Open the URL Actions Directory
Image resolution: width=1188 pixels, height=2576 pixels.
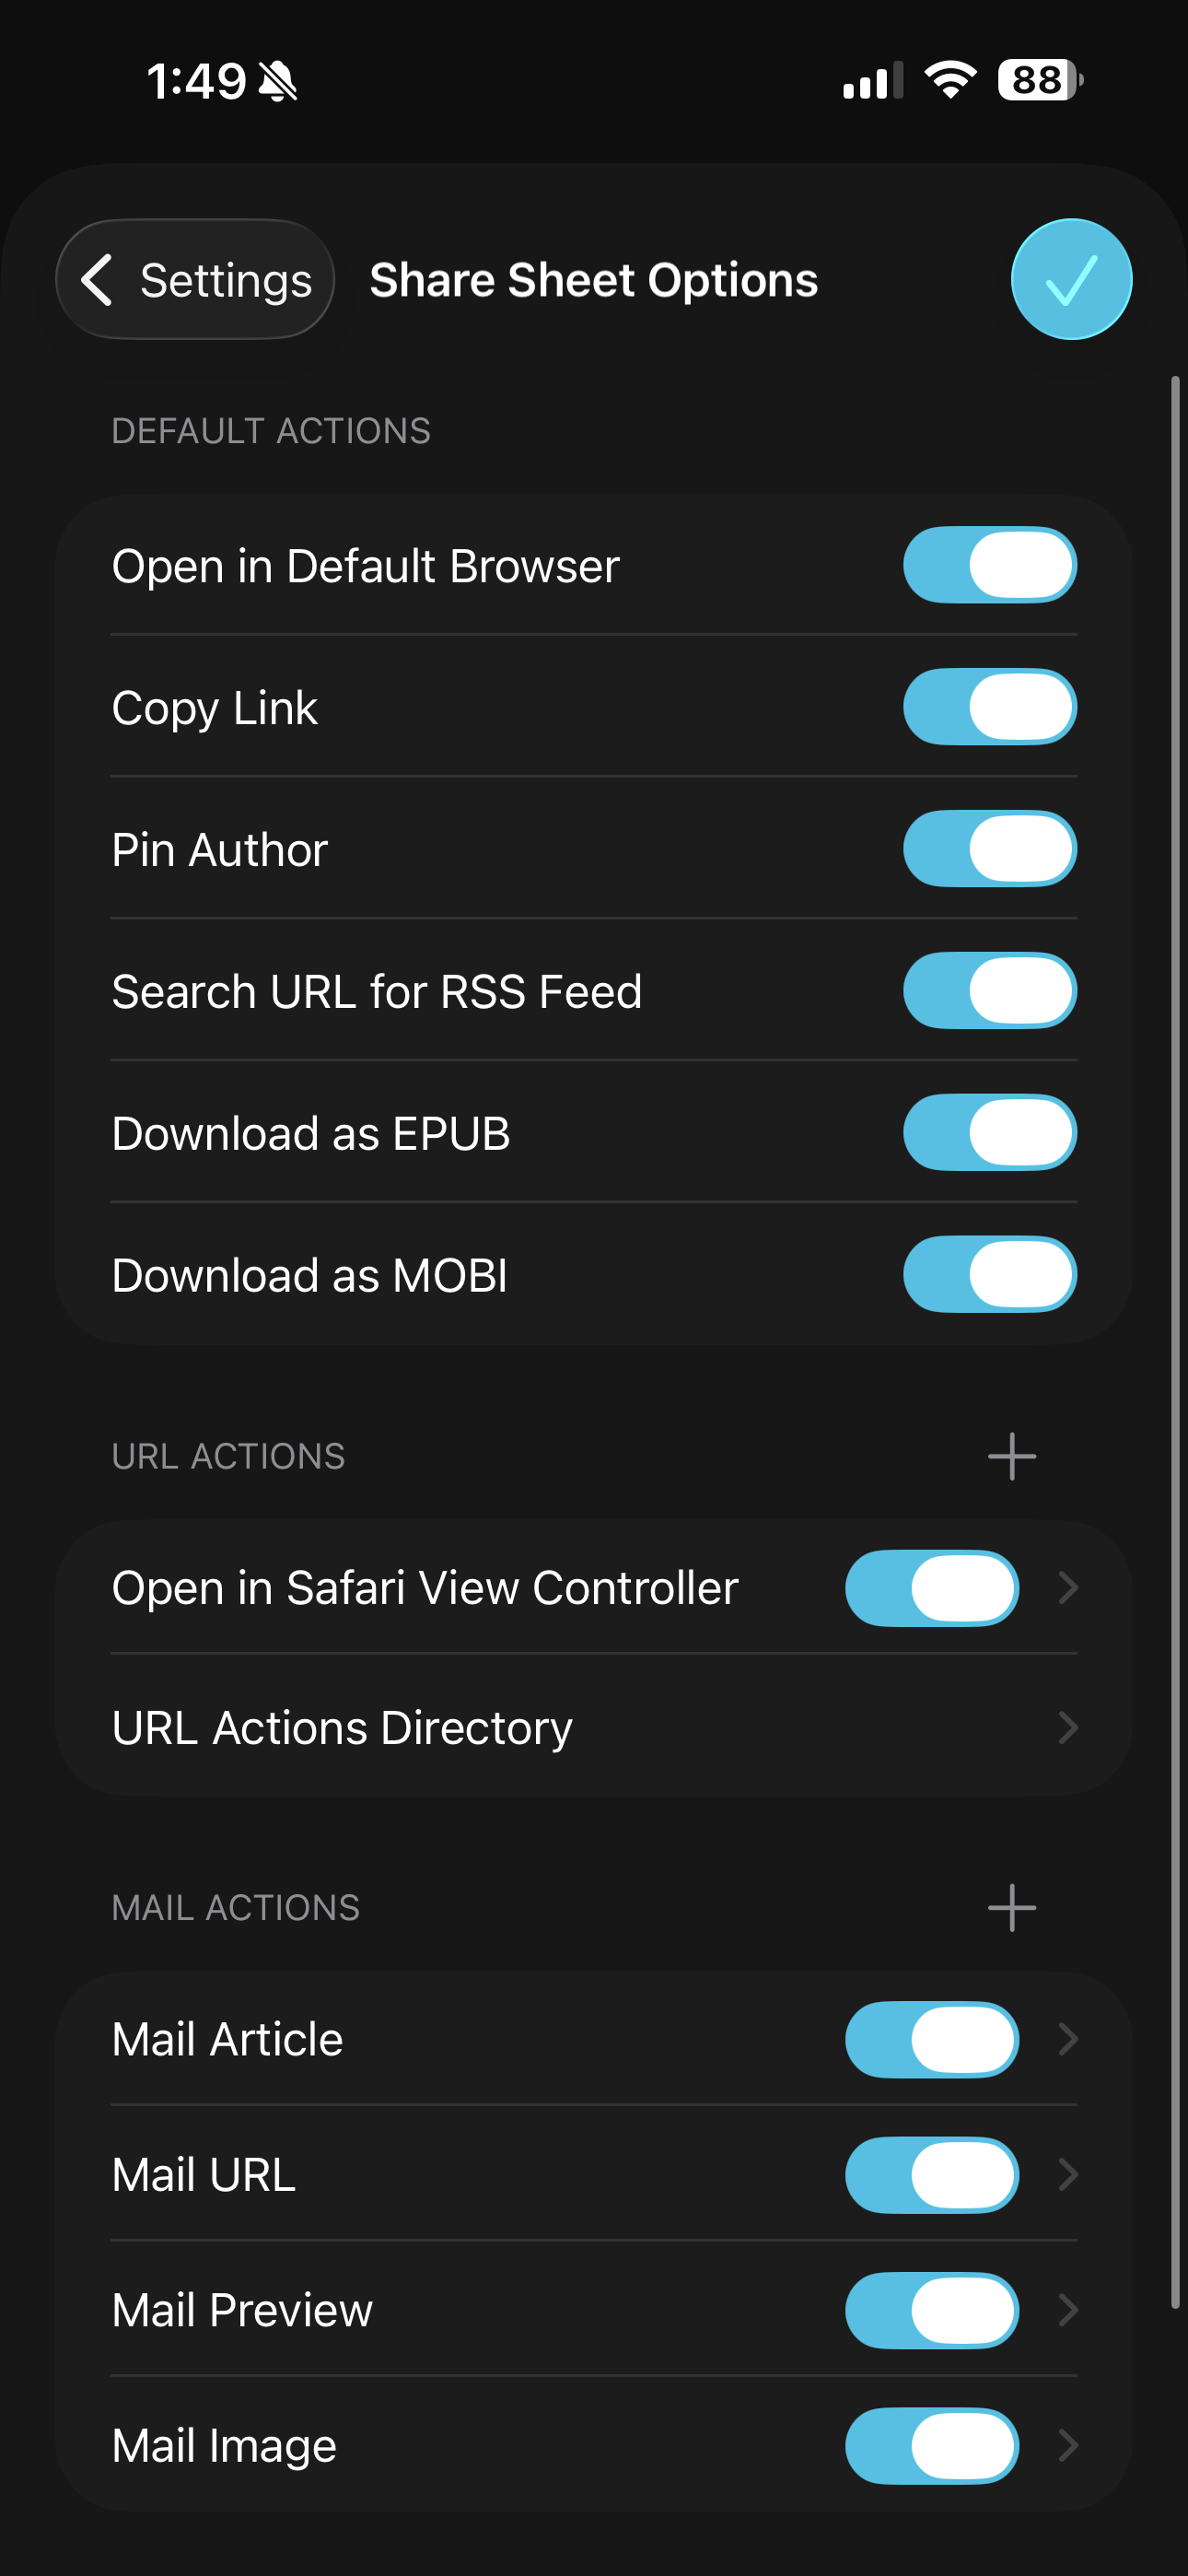click(592, 1728)
